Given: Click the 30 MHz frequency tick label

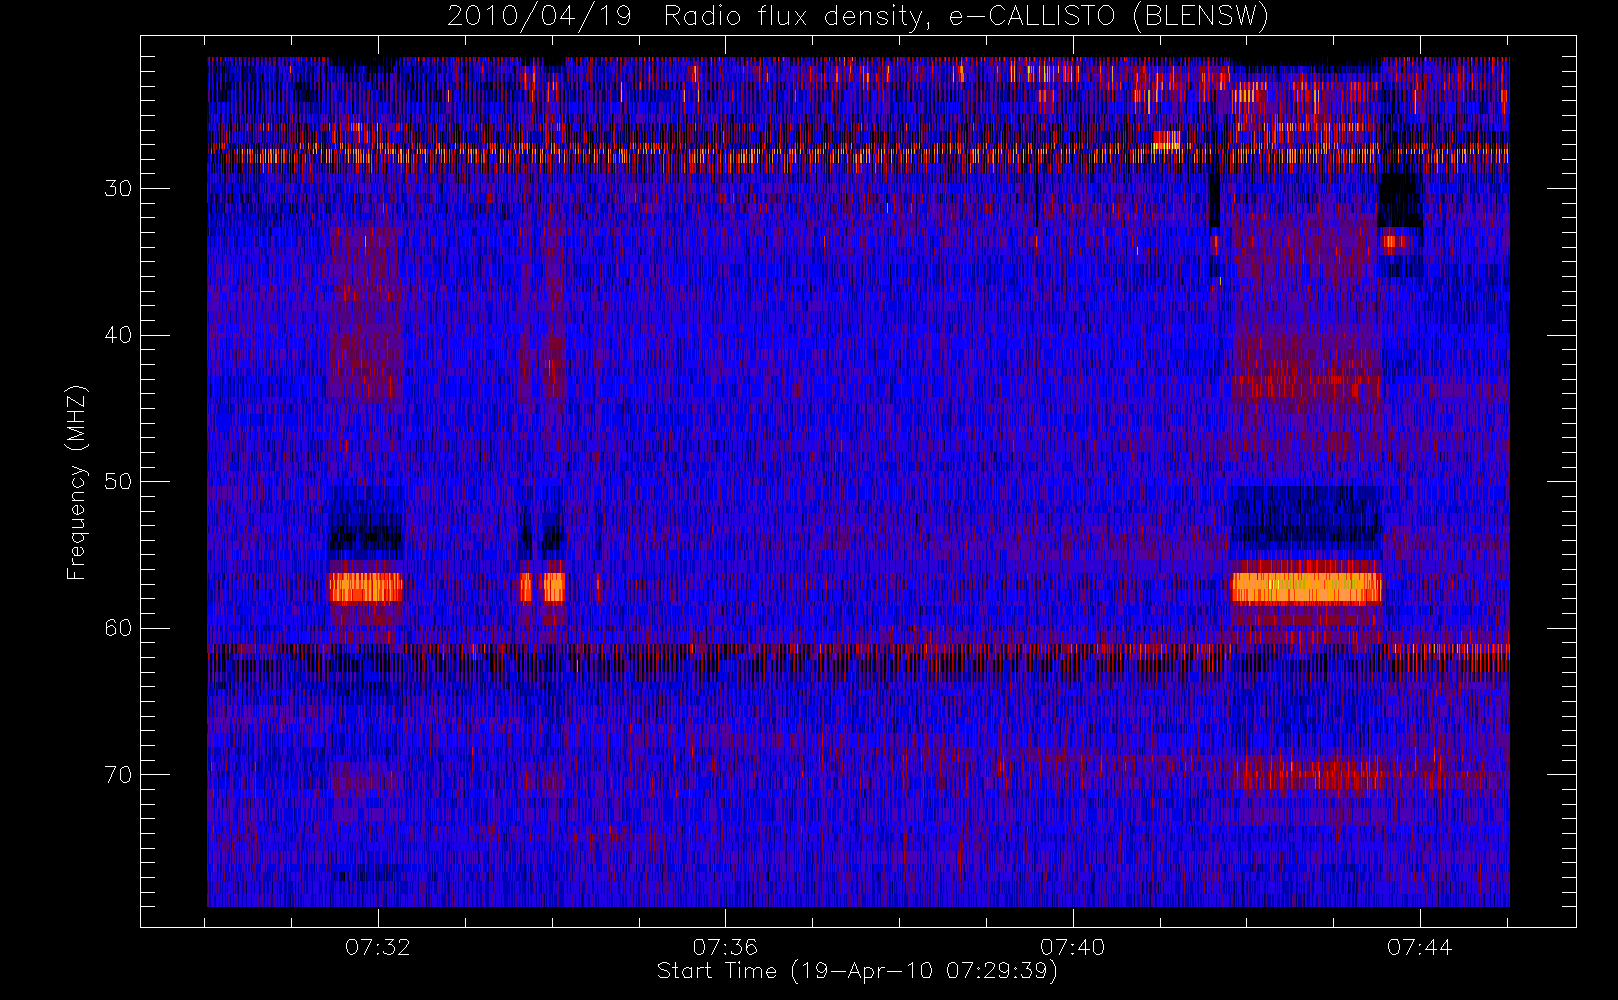Looking at the screenshot, I should pos(118,189).
